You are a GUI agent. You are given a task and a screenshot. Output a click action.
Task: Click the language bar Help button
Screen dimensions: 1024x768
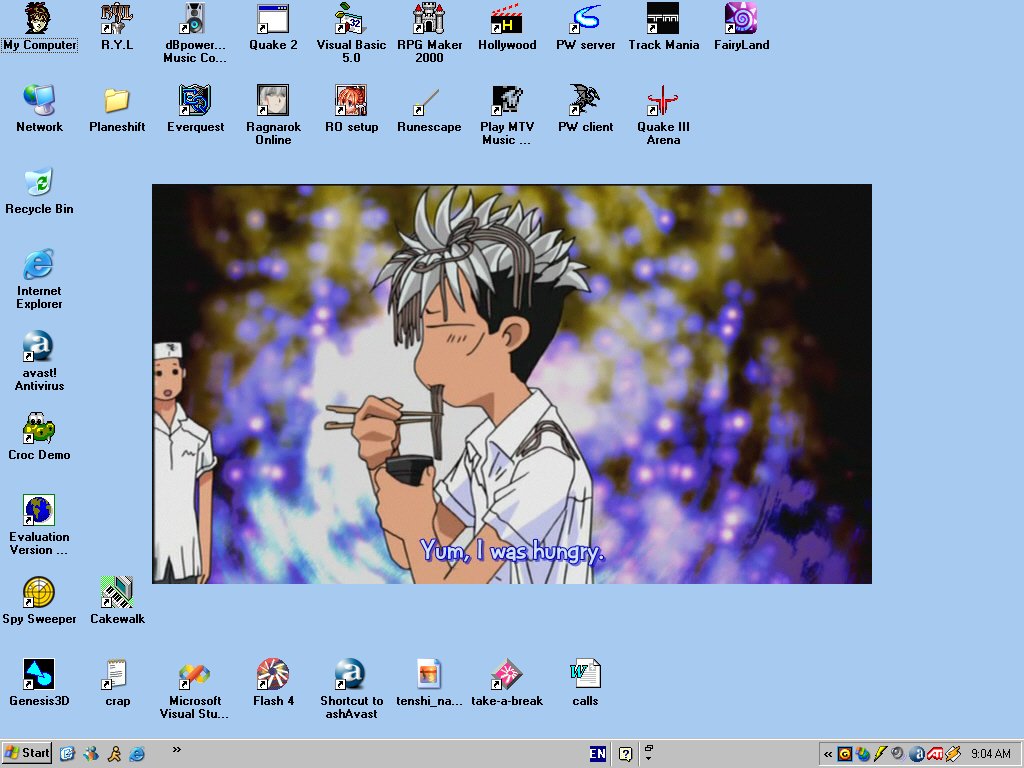point(626,754)
